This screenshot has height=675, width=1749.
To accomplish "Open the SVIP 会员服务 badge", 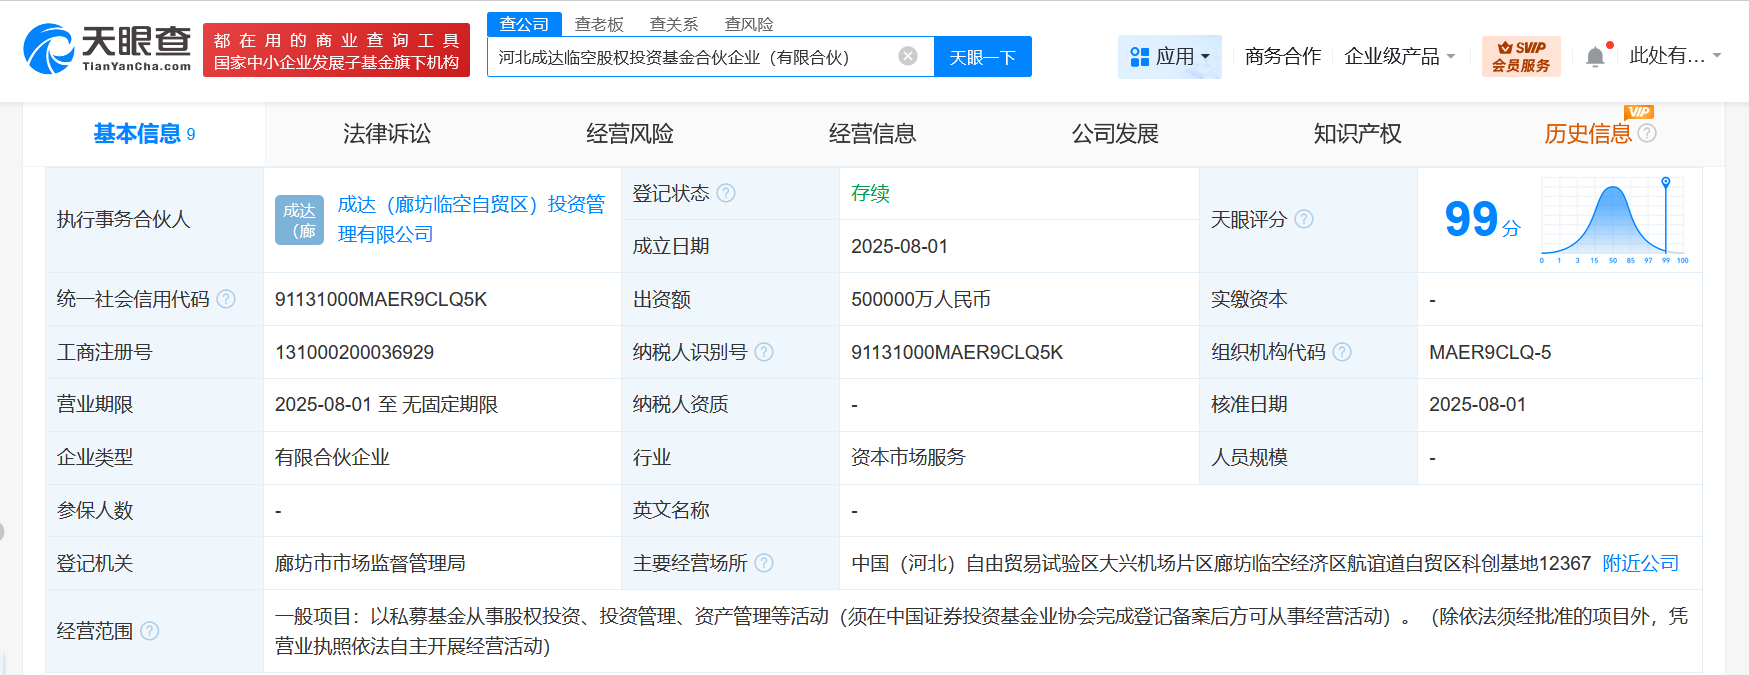I will (x=1521, y=56).
